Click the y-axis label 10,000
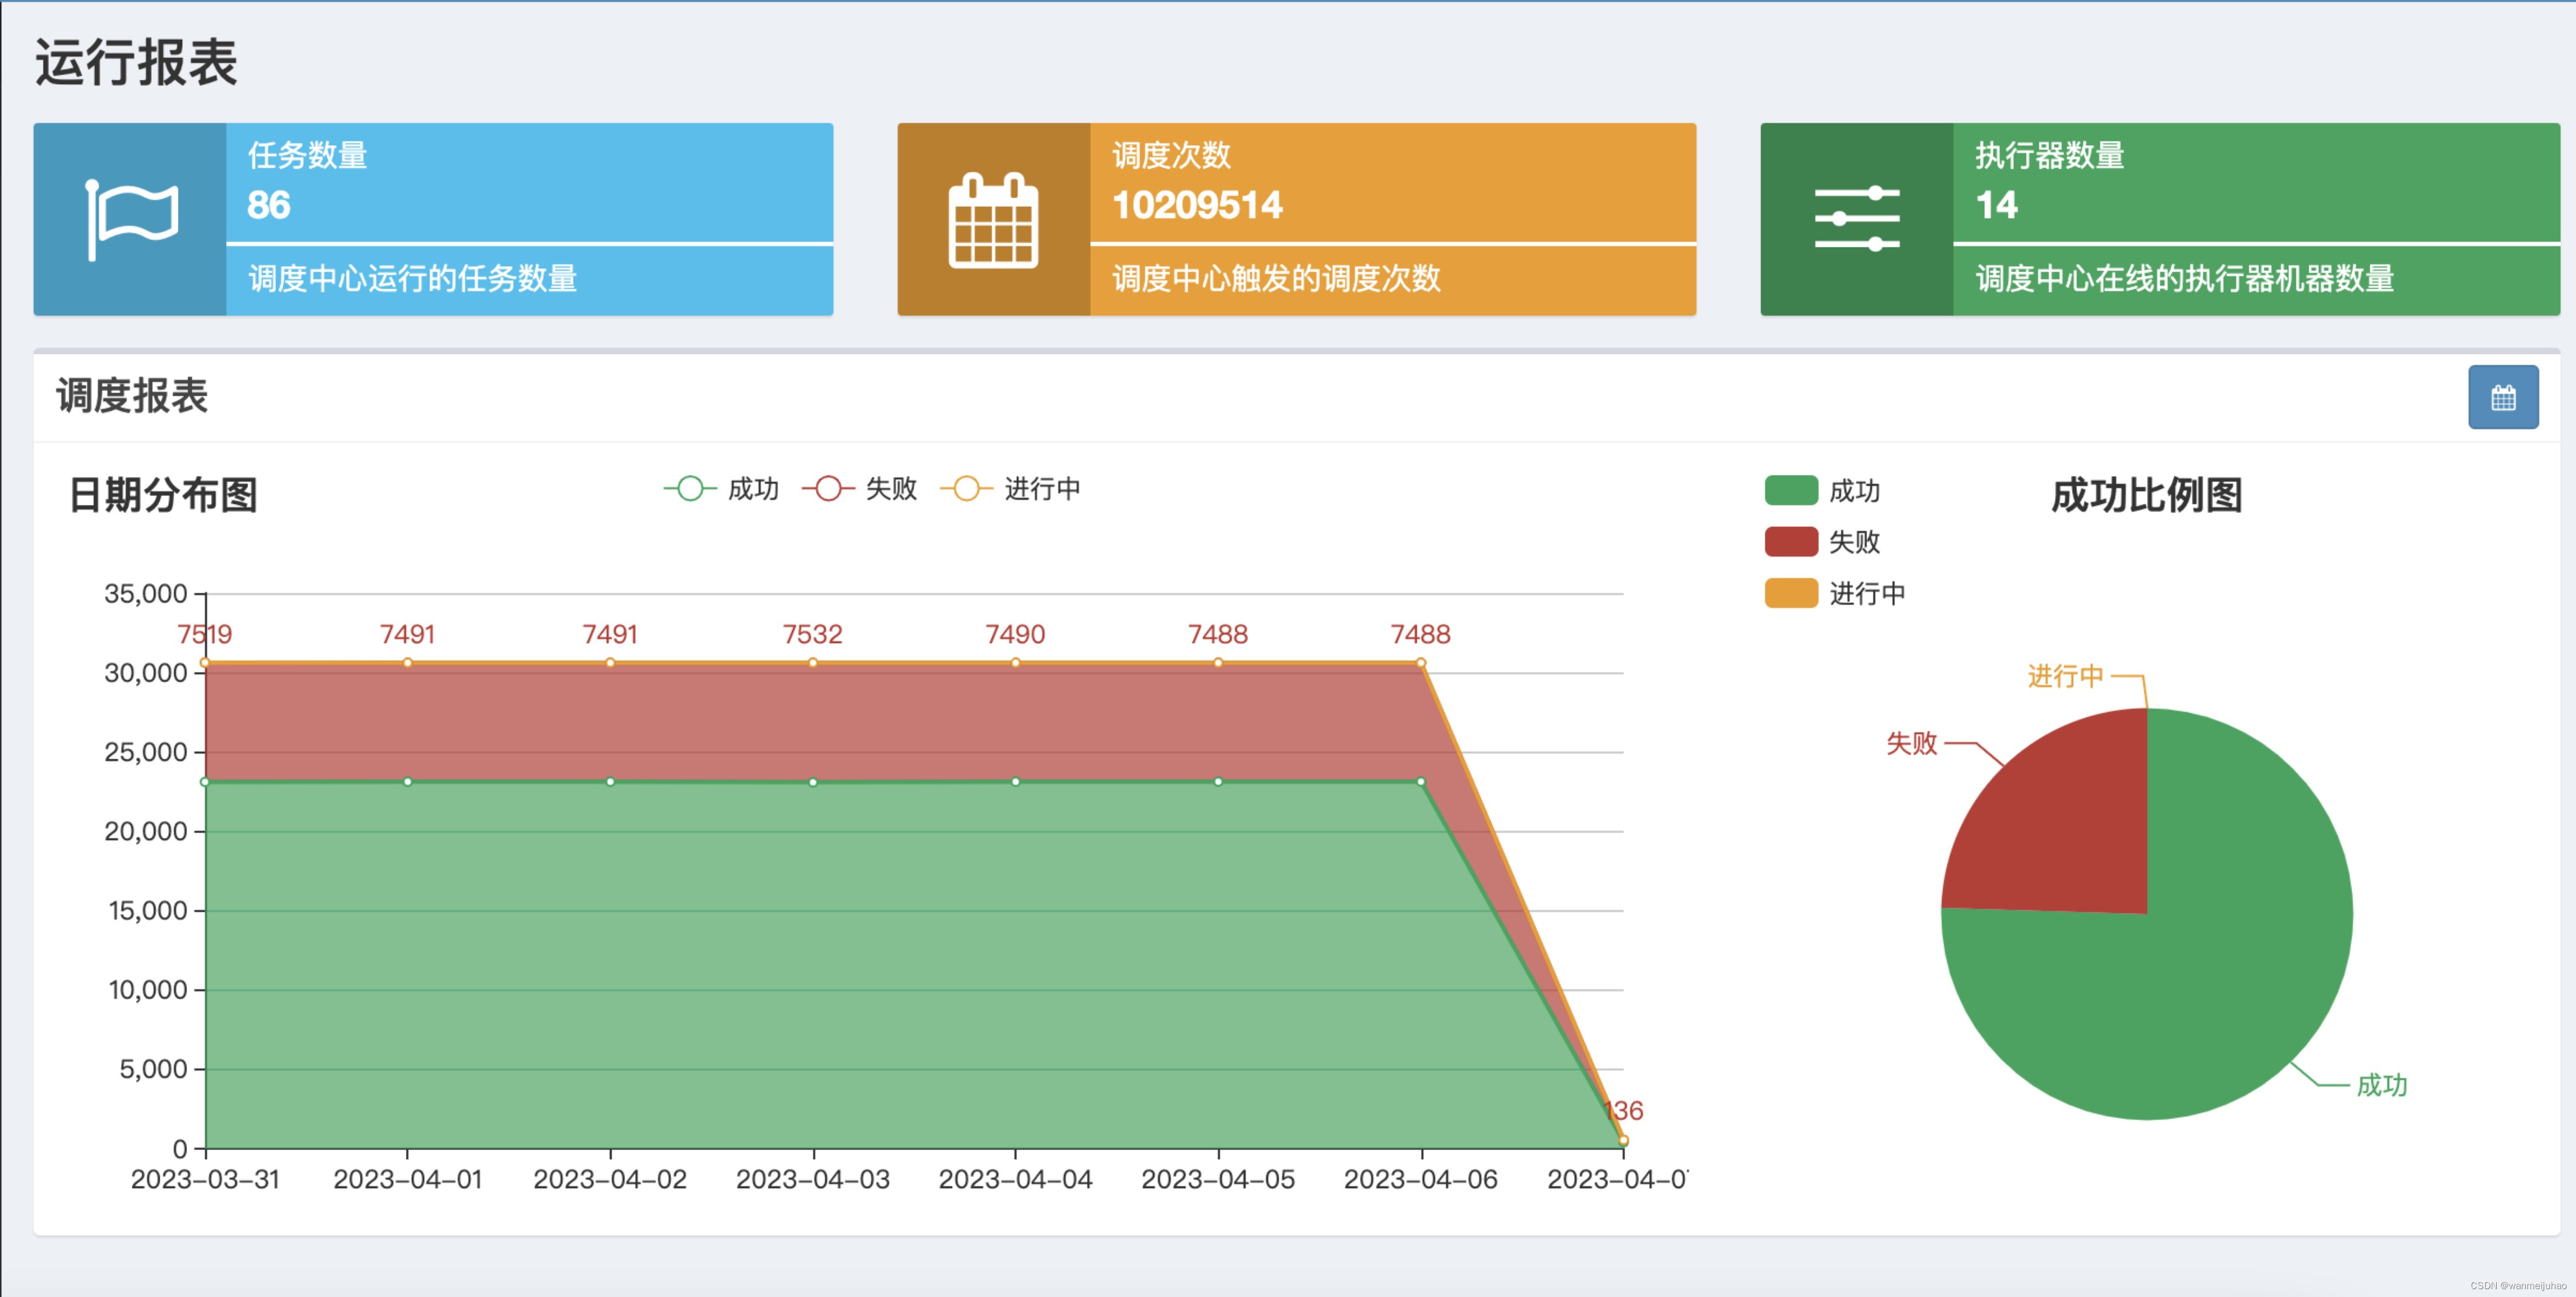The width and height of the screenshot is (2576, 1297). click(x=148, y=990)
